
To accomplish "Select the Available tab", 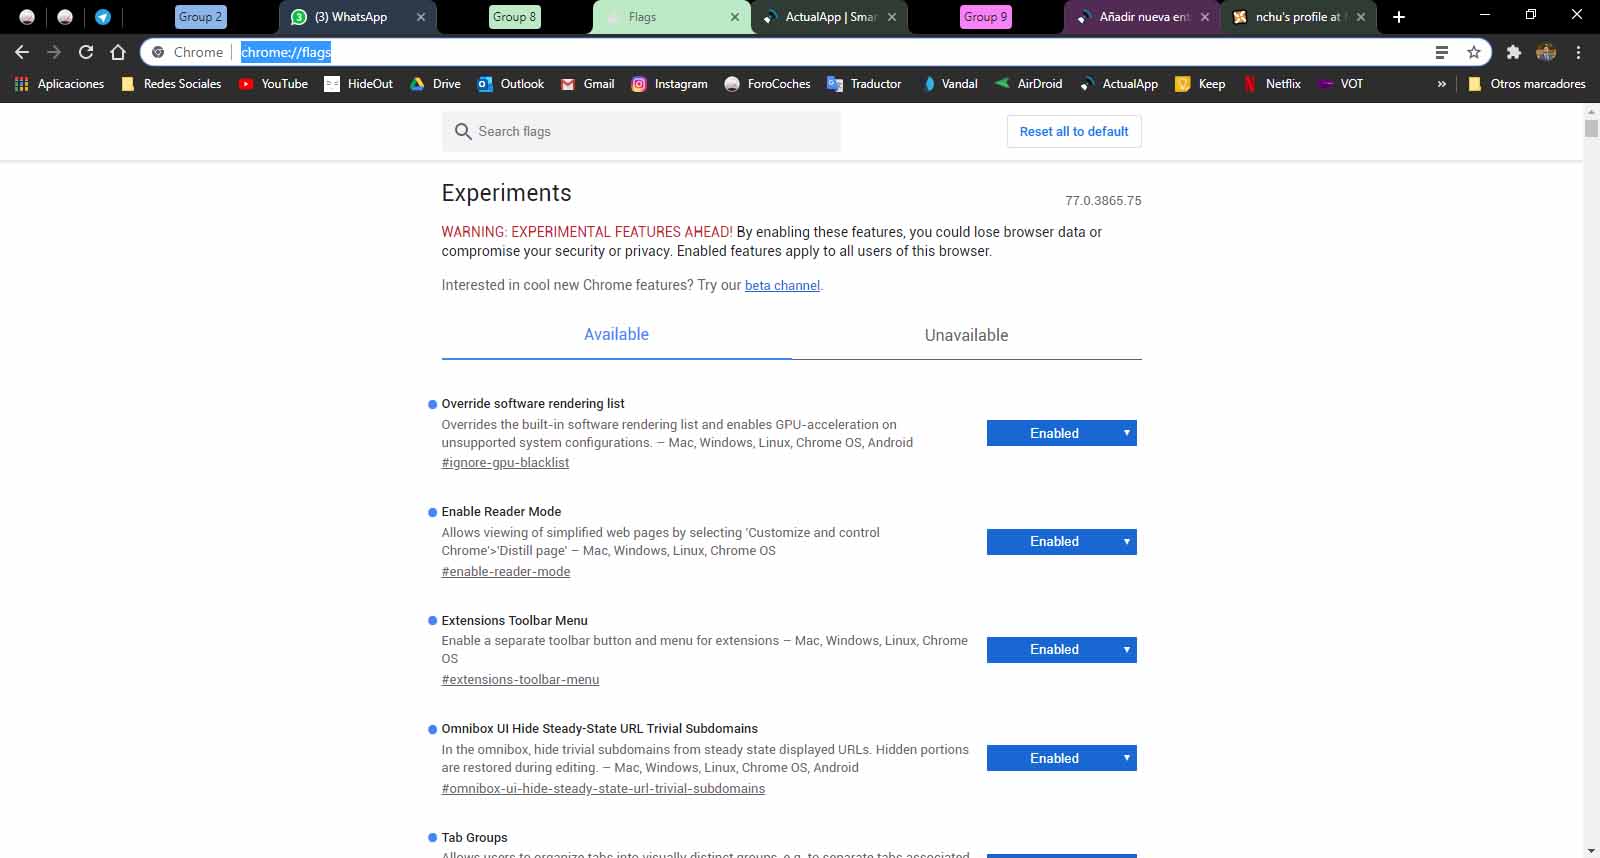I will [616, 335].
